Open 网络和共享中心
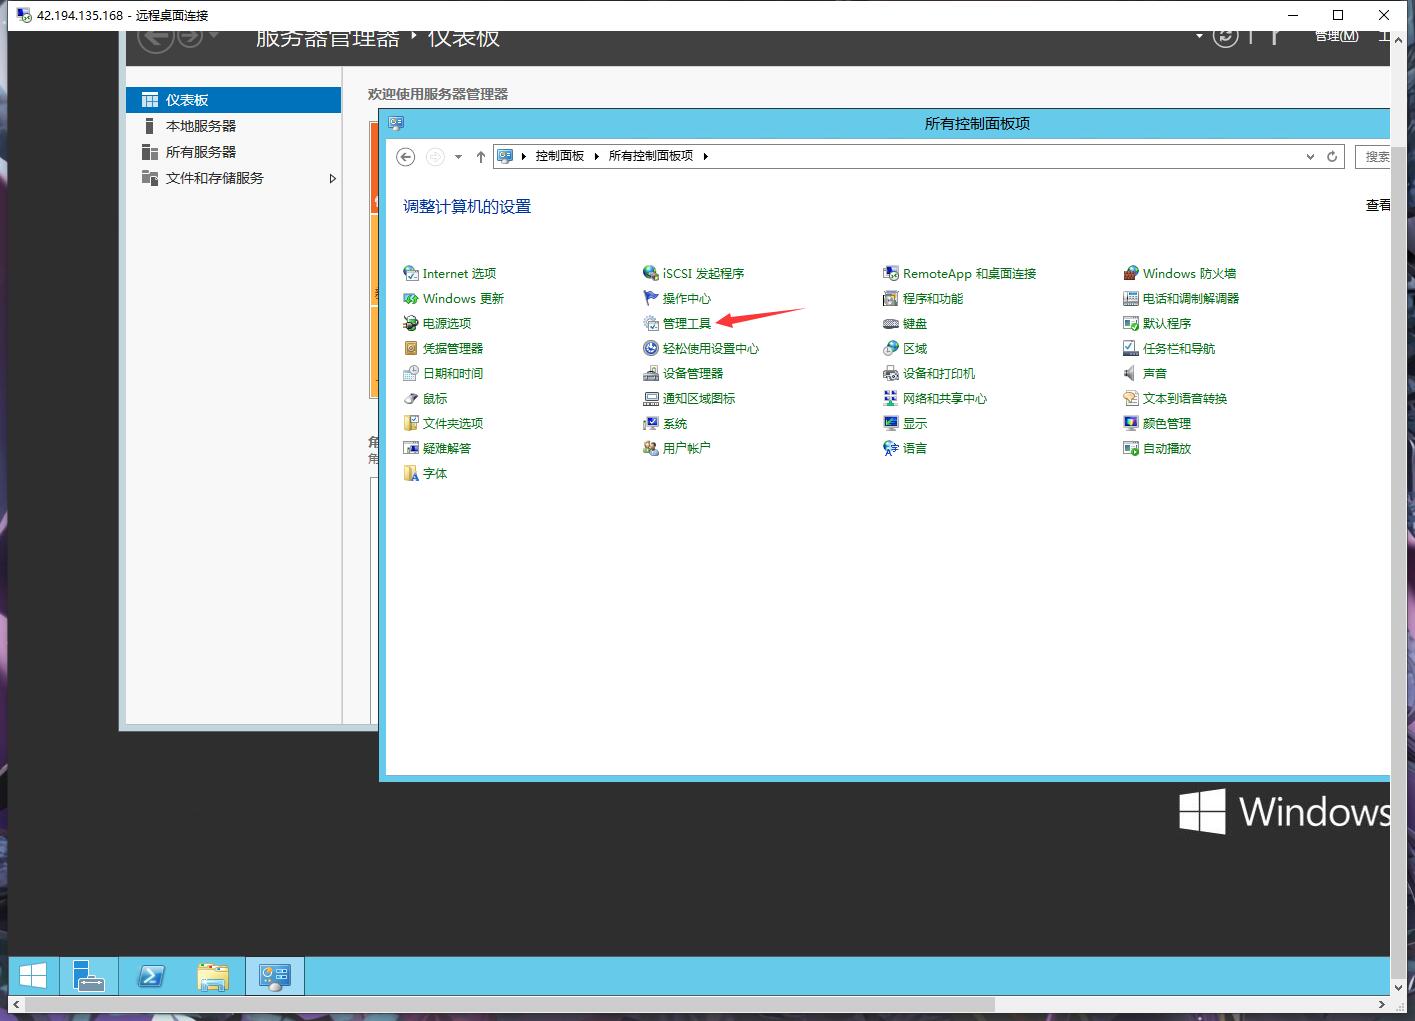This screenshot has height=1021, width=1415. coord(944,398)
